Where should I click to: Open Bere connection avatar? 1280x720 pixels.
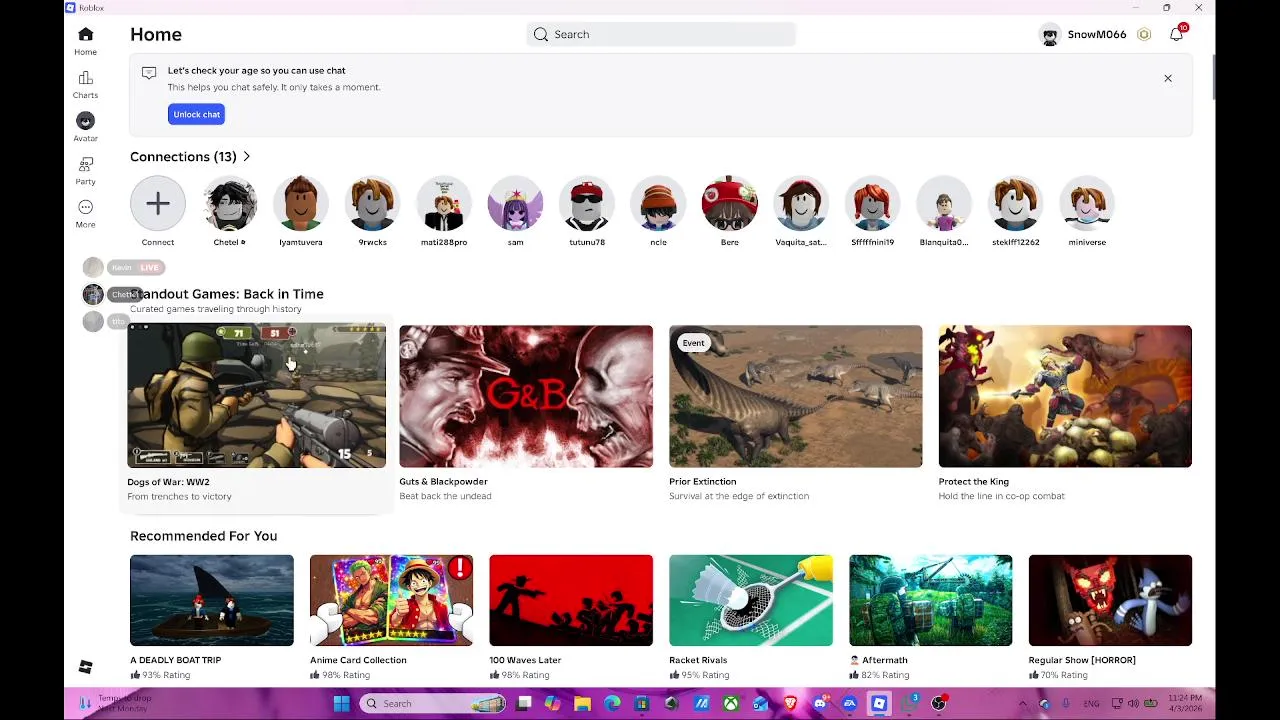[x=730, y=204]
